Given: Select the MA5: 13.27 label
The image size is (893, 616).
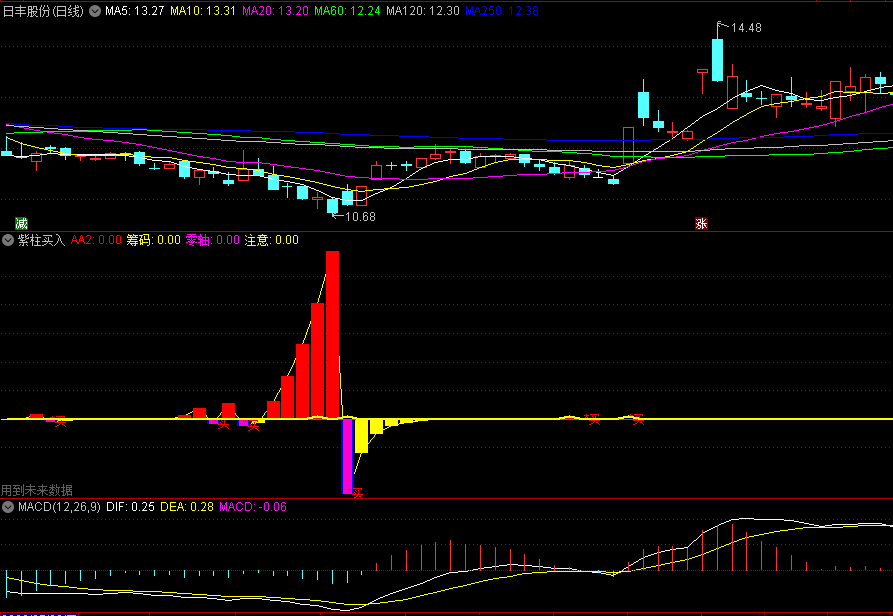Looking at the screenshot, I should (x=135, y=11).
